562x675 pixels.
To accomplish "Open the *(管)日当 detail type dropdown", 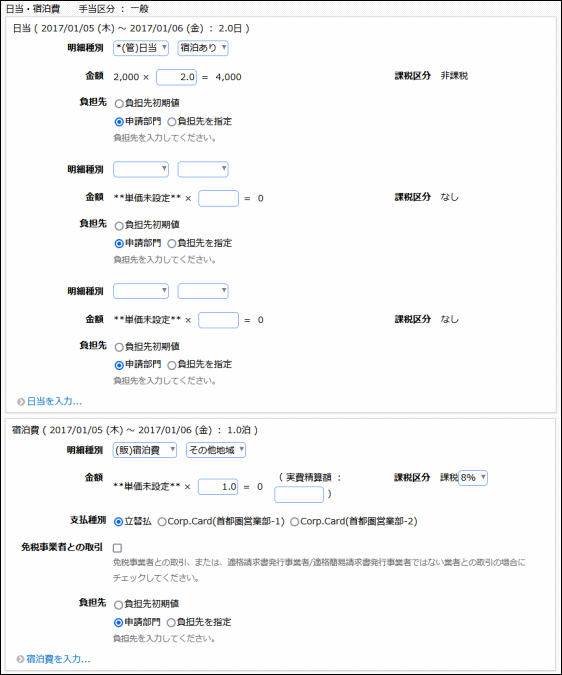I will [141, 48].
